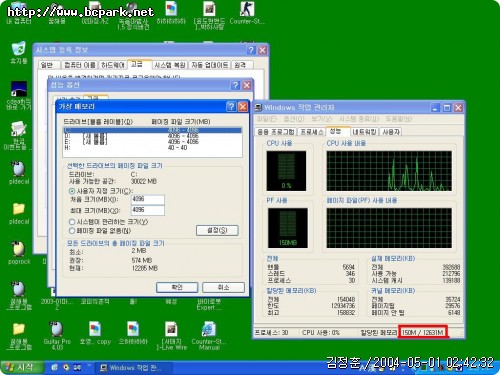
Task: Click the 페이지 파일(PF) 사용 내용 graph
Action: (389, 228)
